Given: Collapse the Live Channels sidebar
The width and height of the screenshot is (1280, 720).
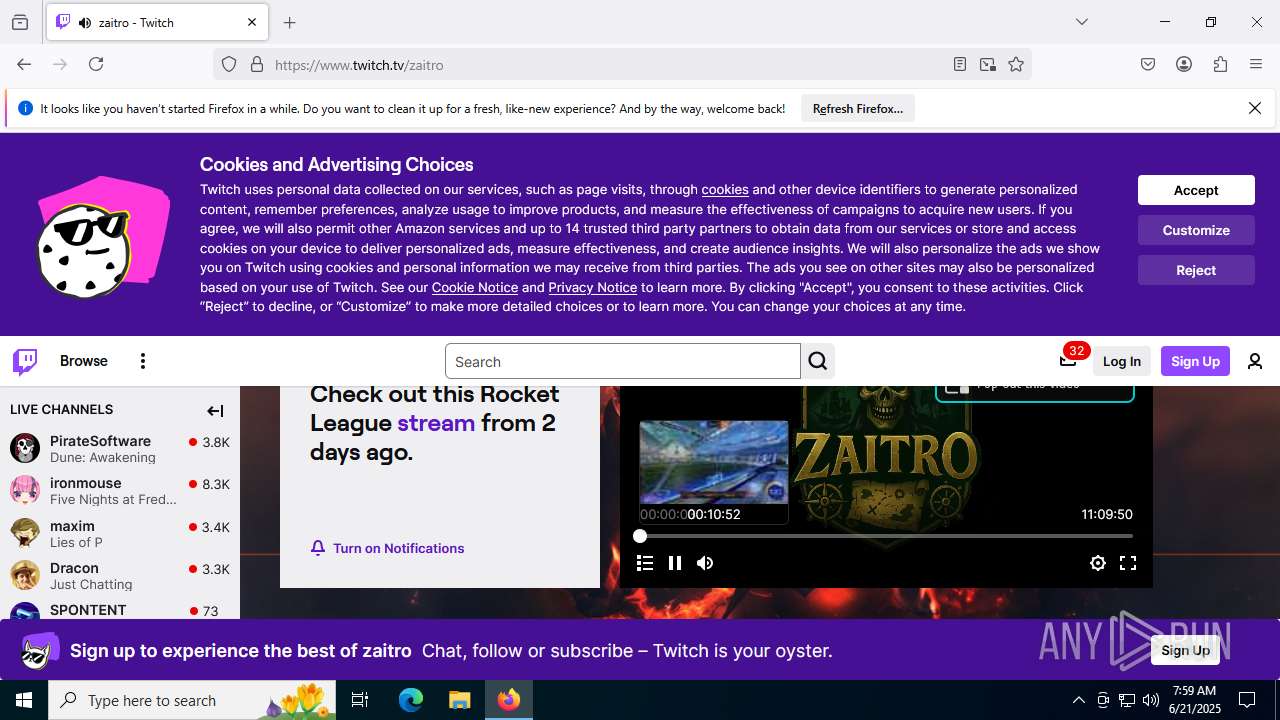Looking at the screenshot, I should pyautogui.click(x=215, y=410).
